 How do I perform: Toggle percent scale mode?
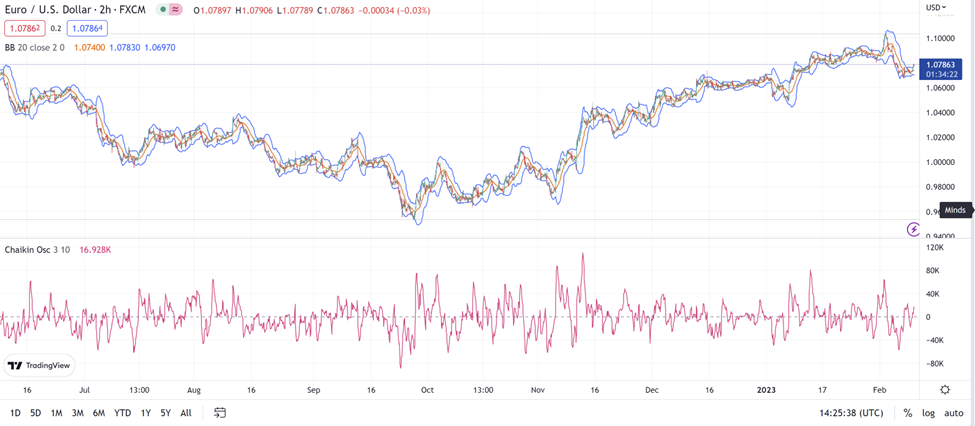908,413
